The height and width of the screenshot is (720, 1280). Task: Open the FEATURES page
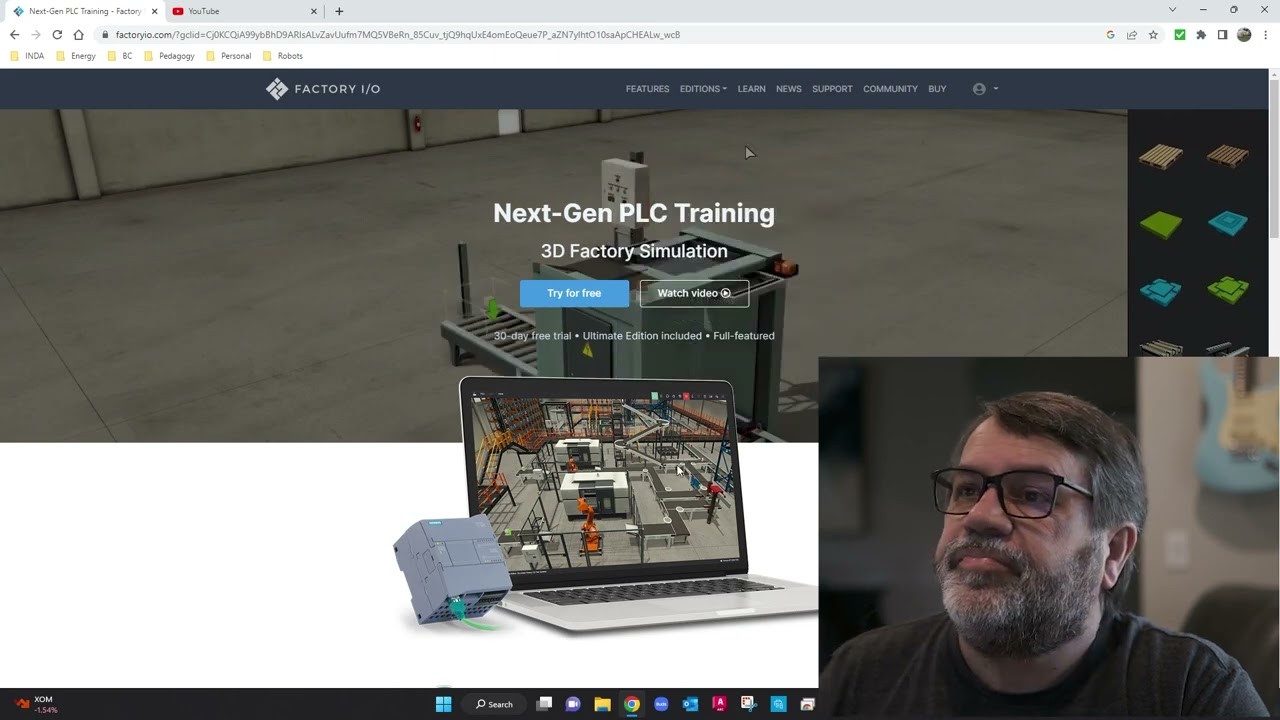[x=647, y=89]
